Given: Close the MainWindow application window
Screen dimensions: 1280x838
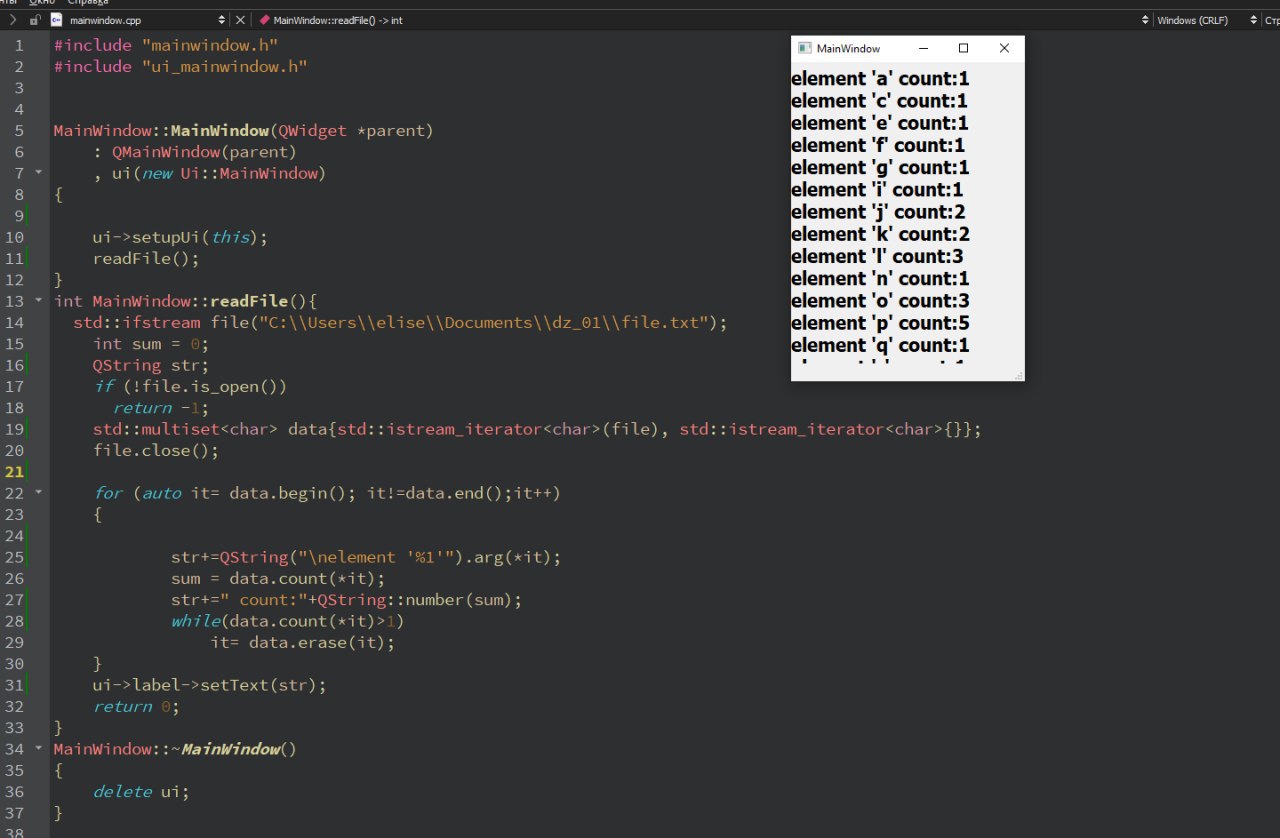Looking at the screenshot, I should [x=1004, y=48].
